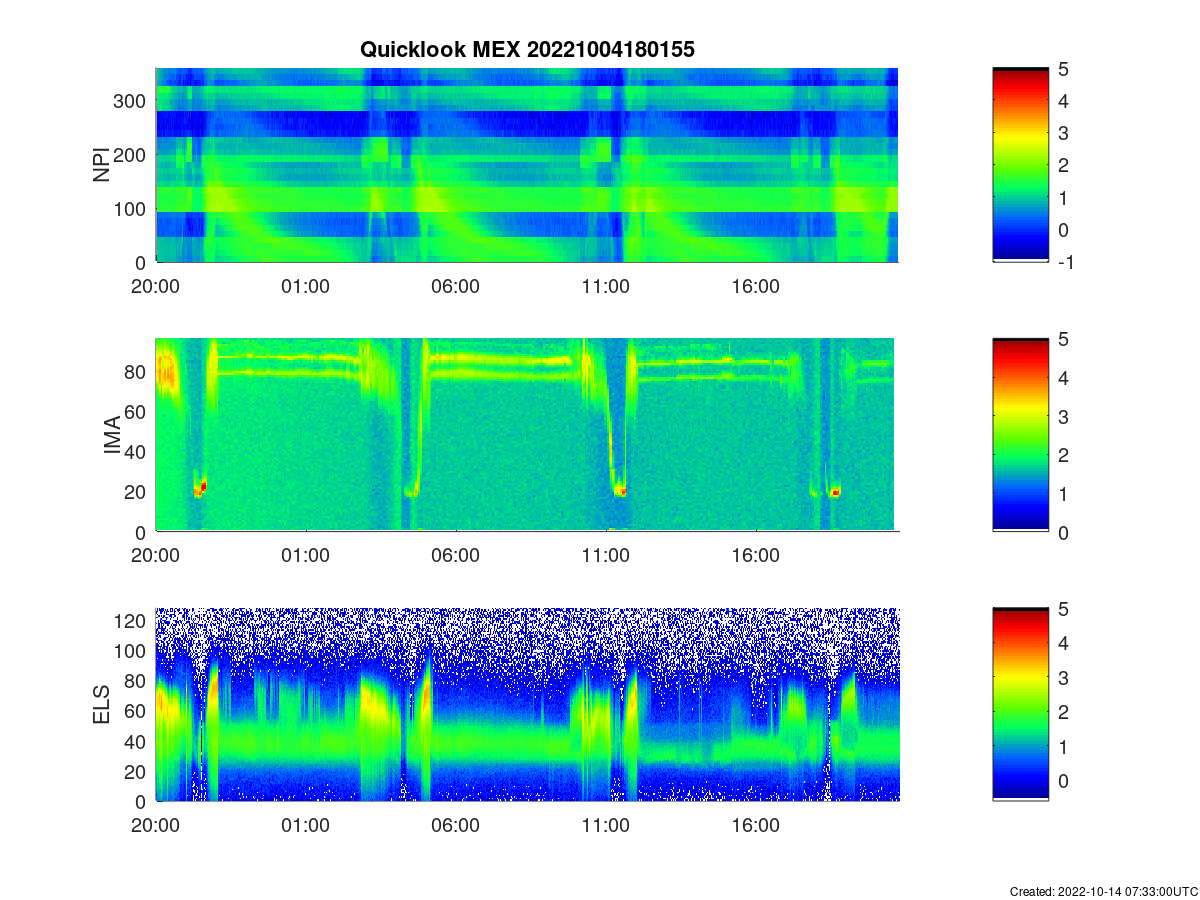Click the ELS plot's color bar
The width and height of the screenshot is (1200, 900).
(1020, 704)
